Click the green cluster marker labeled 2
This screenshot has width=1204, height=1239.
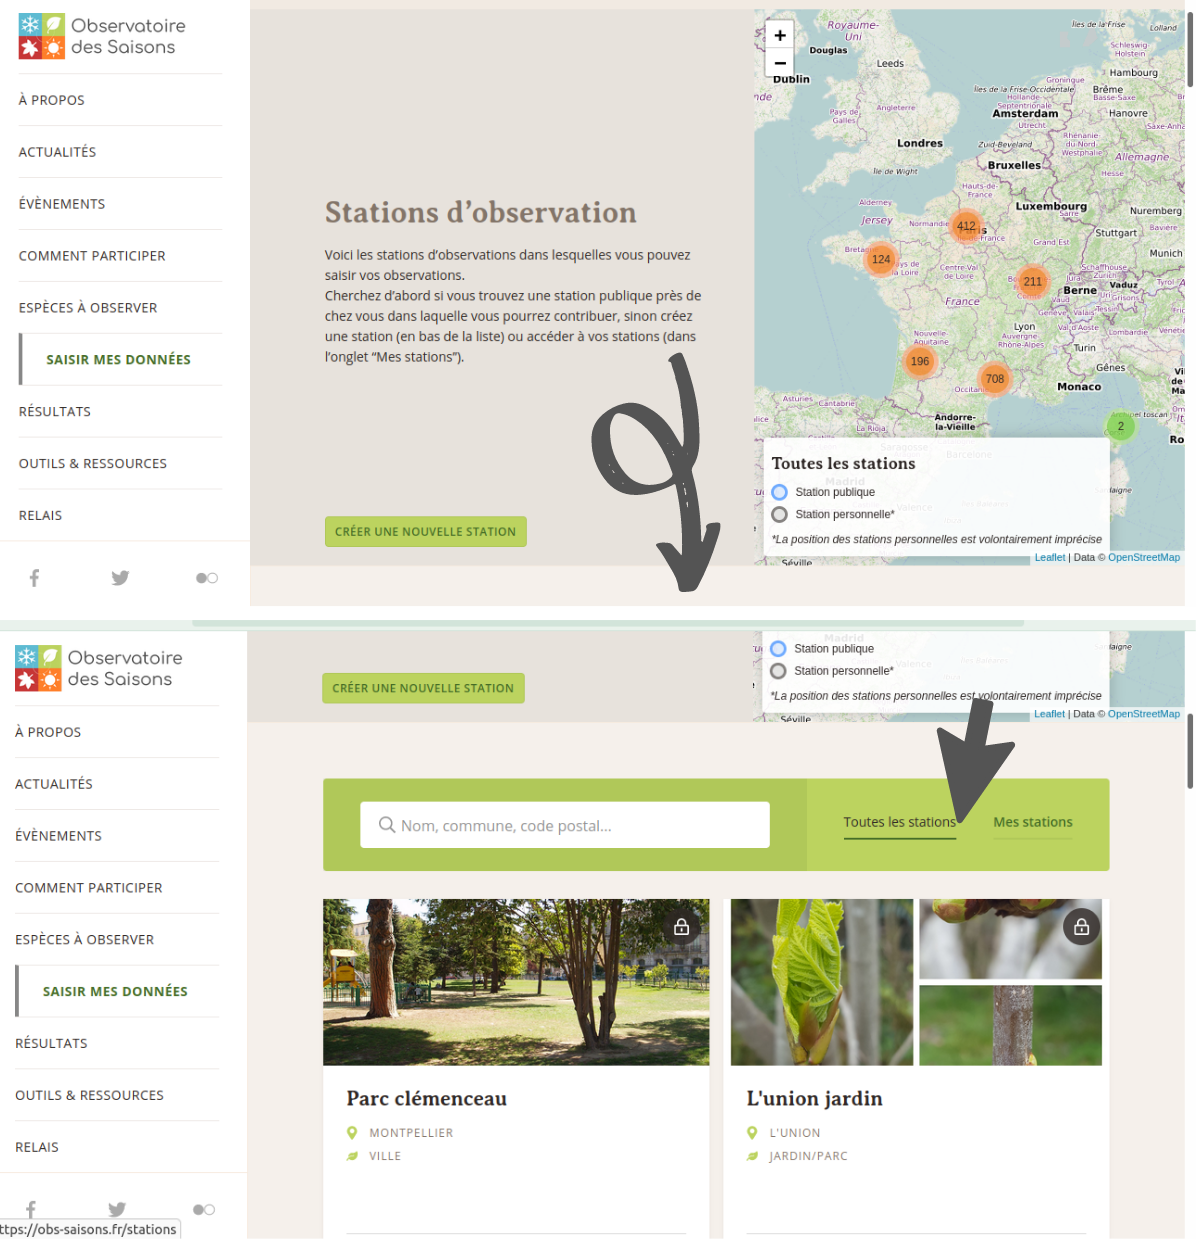[x=1121, y=426]
